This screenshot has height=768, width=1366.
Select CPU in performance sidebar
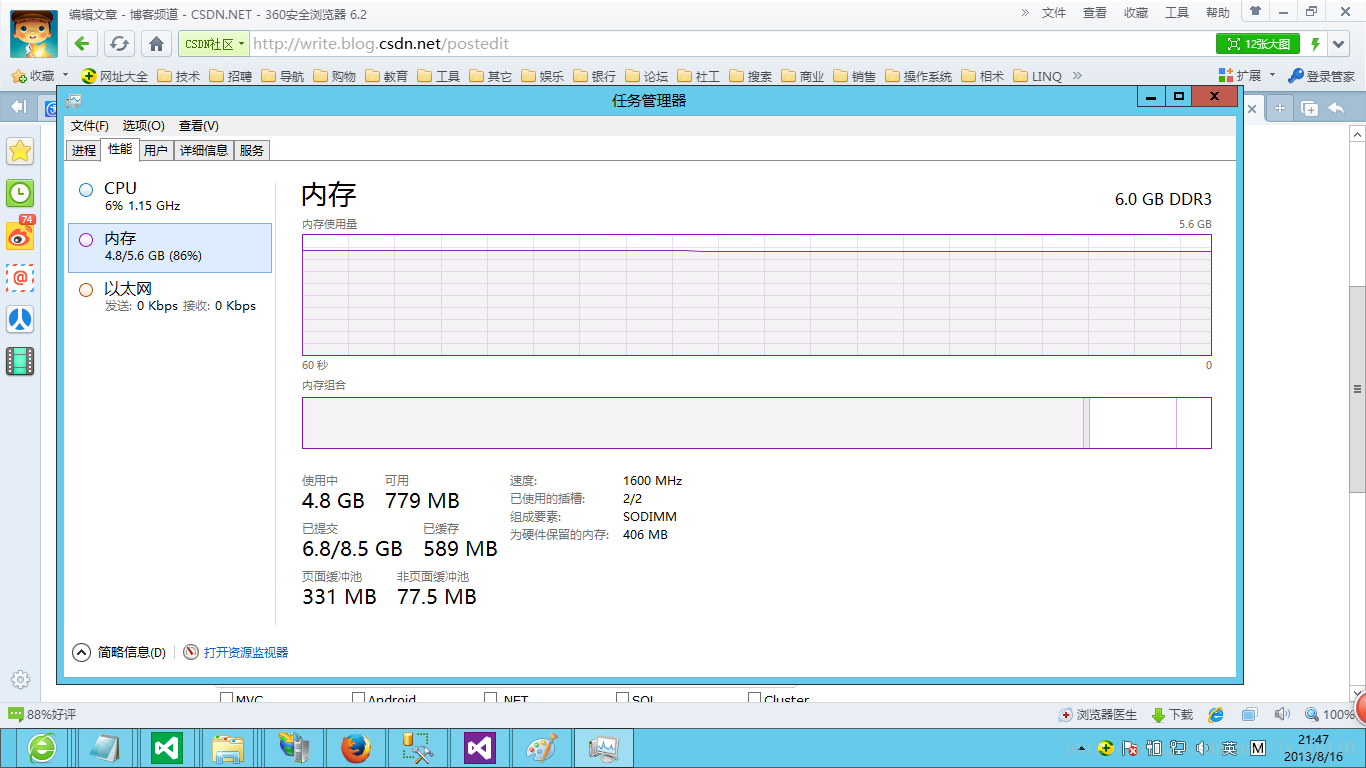[170, 196]
